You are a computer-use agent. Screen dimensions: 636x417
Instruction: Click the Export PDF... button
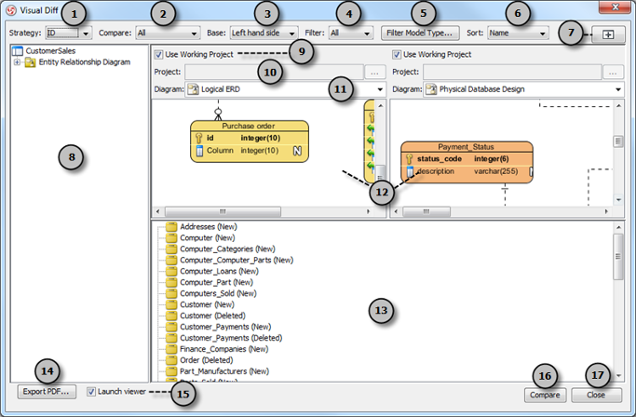pos(46,391)
